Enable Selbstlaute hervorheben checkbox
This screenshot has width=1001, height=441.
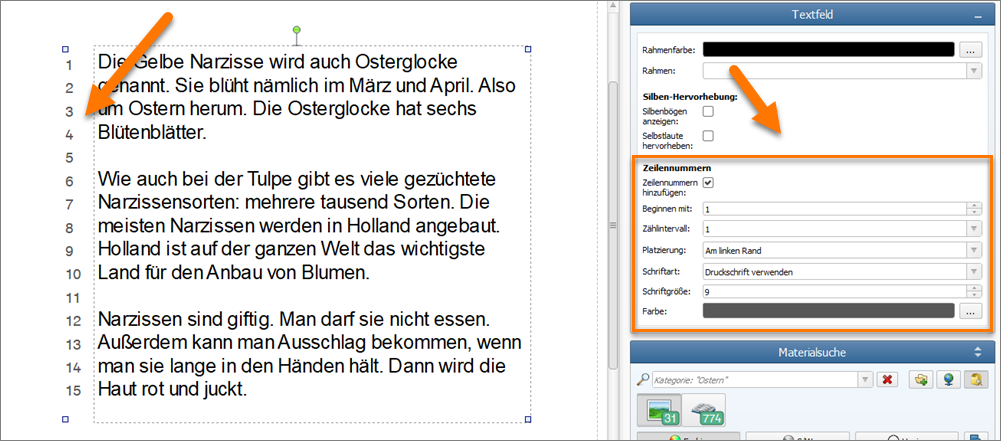709,136
